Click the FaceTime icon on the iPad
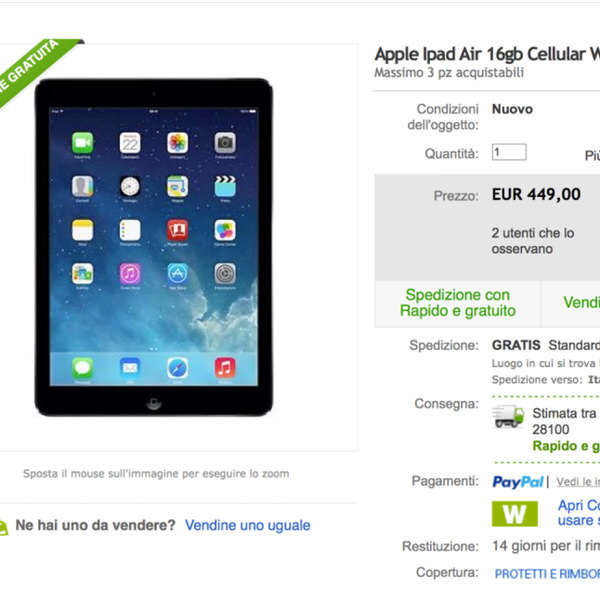The height and width of the screenshot is (600, 600). tap(82, 143)
